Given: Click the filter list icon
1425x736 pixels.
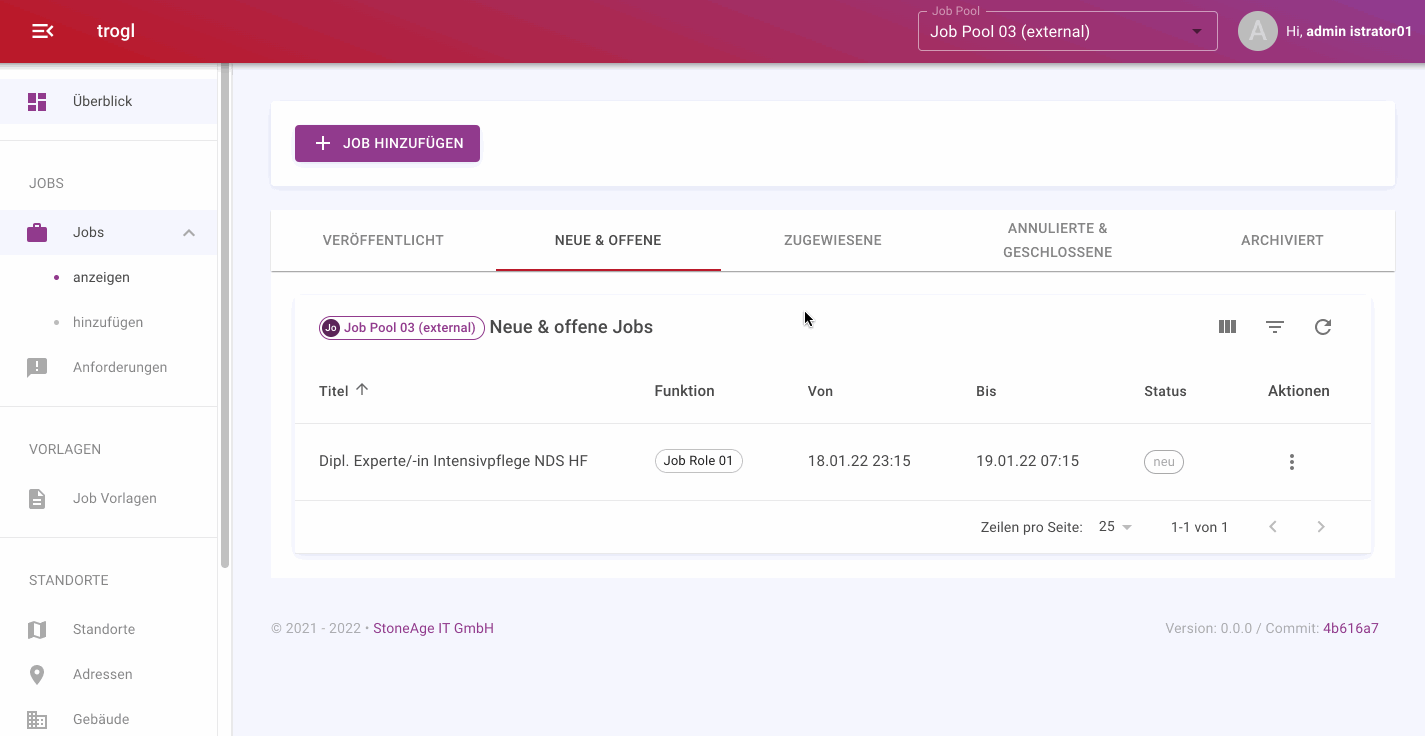Looking at the screenshot, I should (1275, 327).
